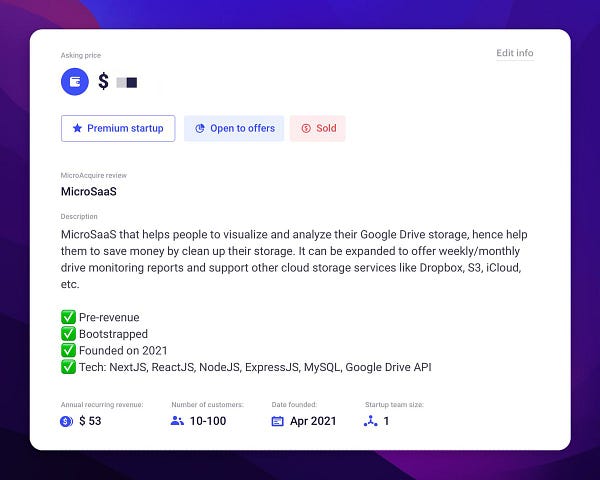This screenshot has height=480, width=600.
Task: Click the Edit info link
Action: [x=515, y=53]
